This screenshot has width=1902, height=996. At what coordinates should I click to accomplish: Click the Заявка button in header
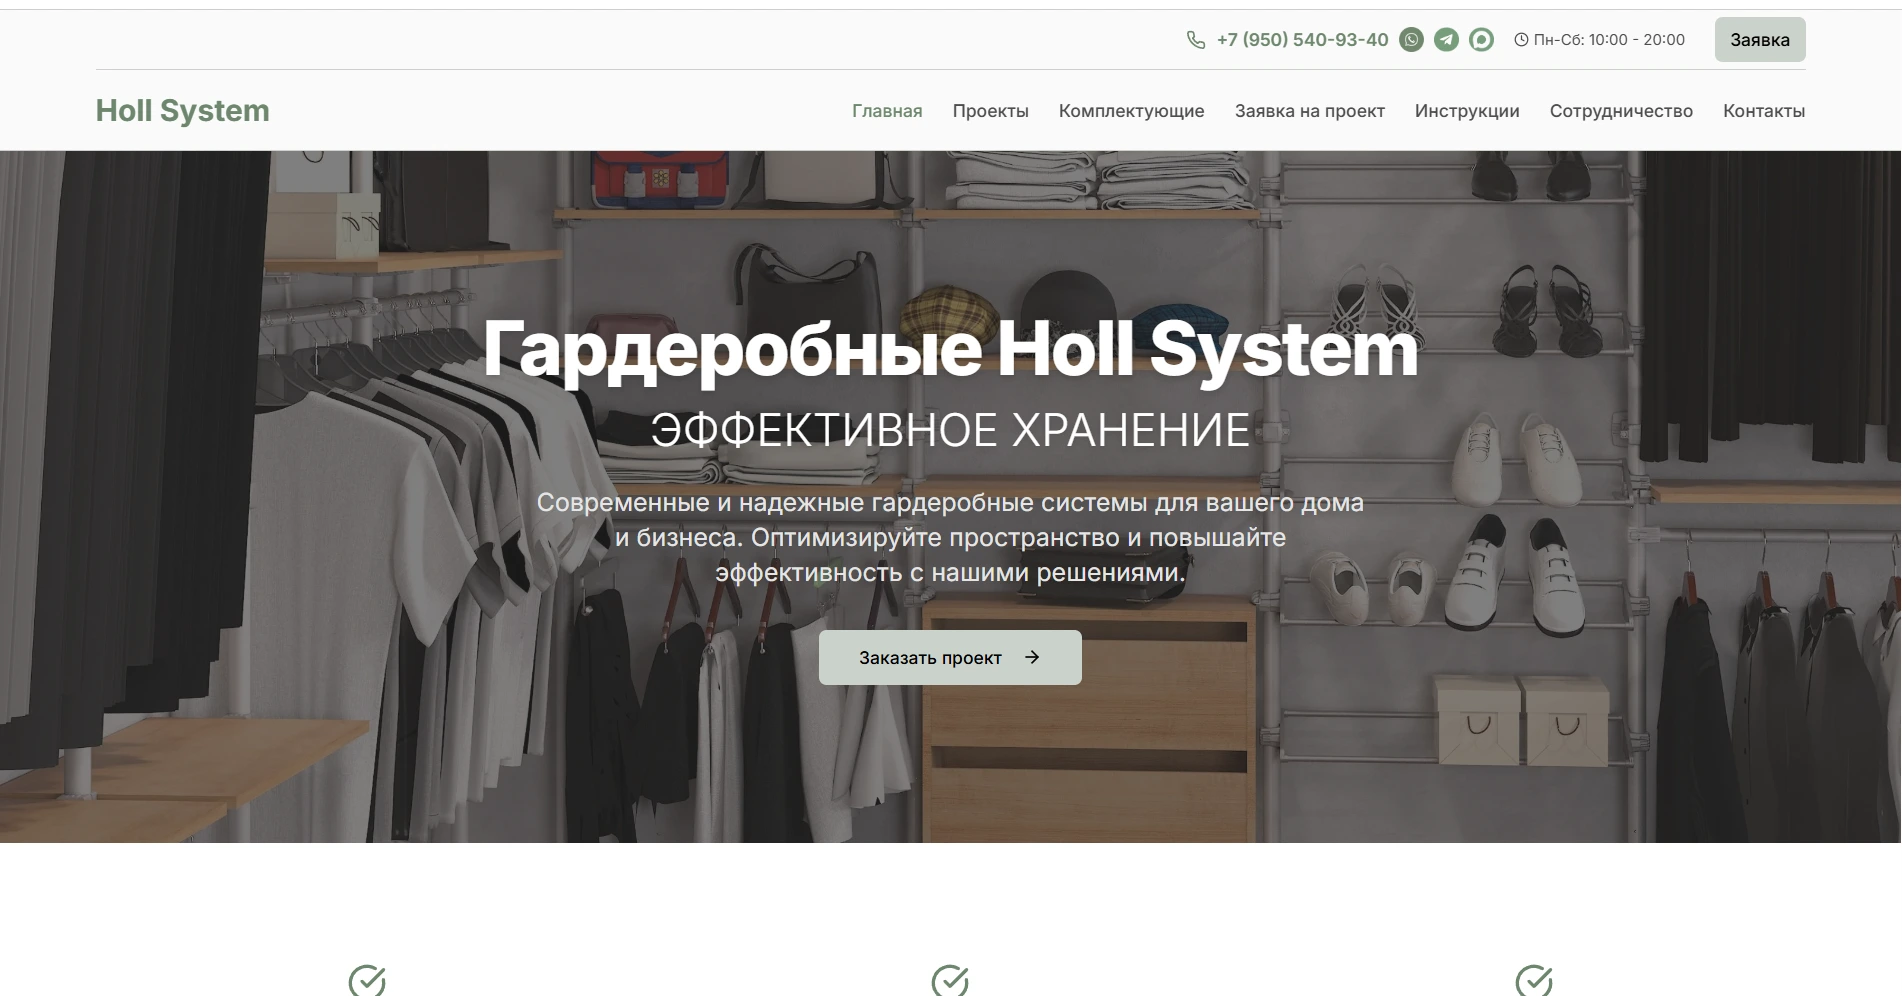pyautogui.click(x=1760, y=40)
